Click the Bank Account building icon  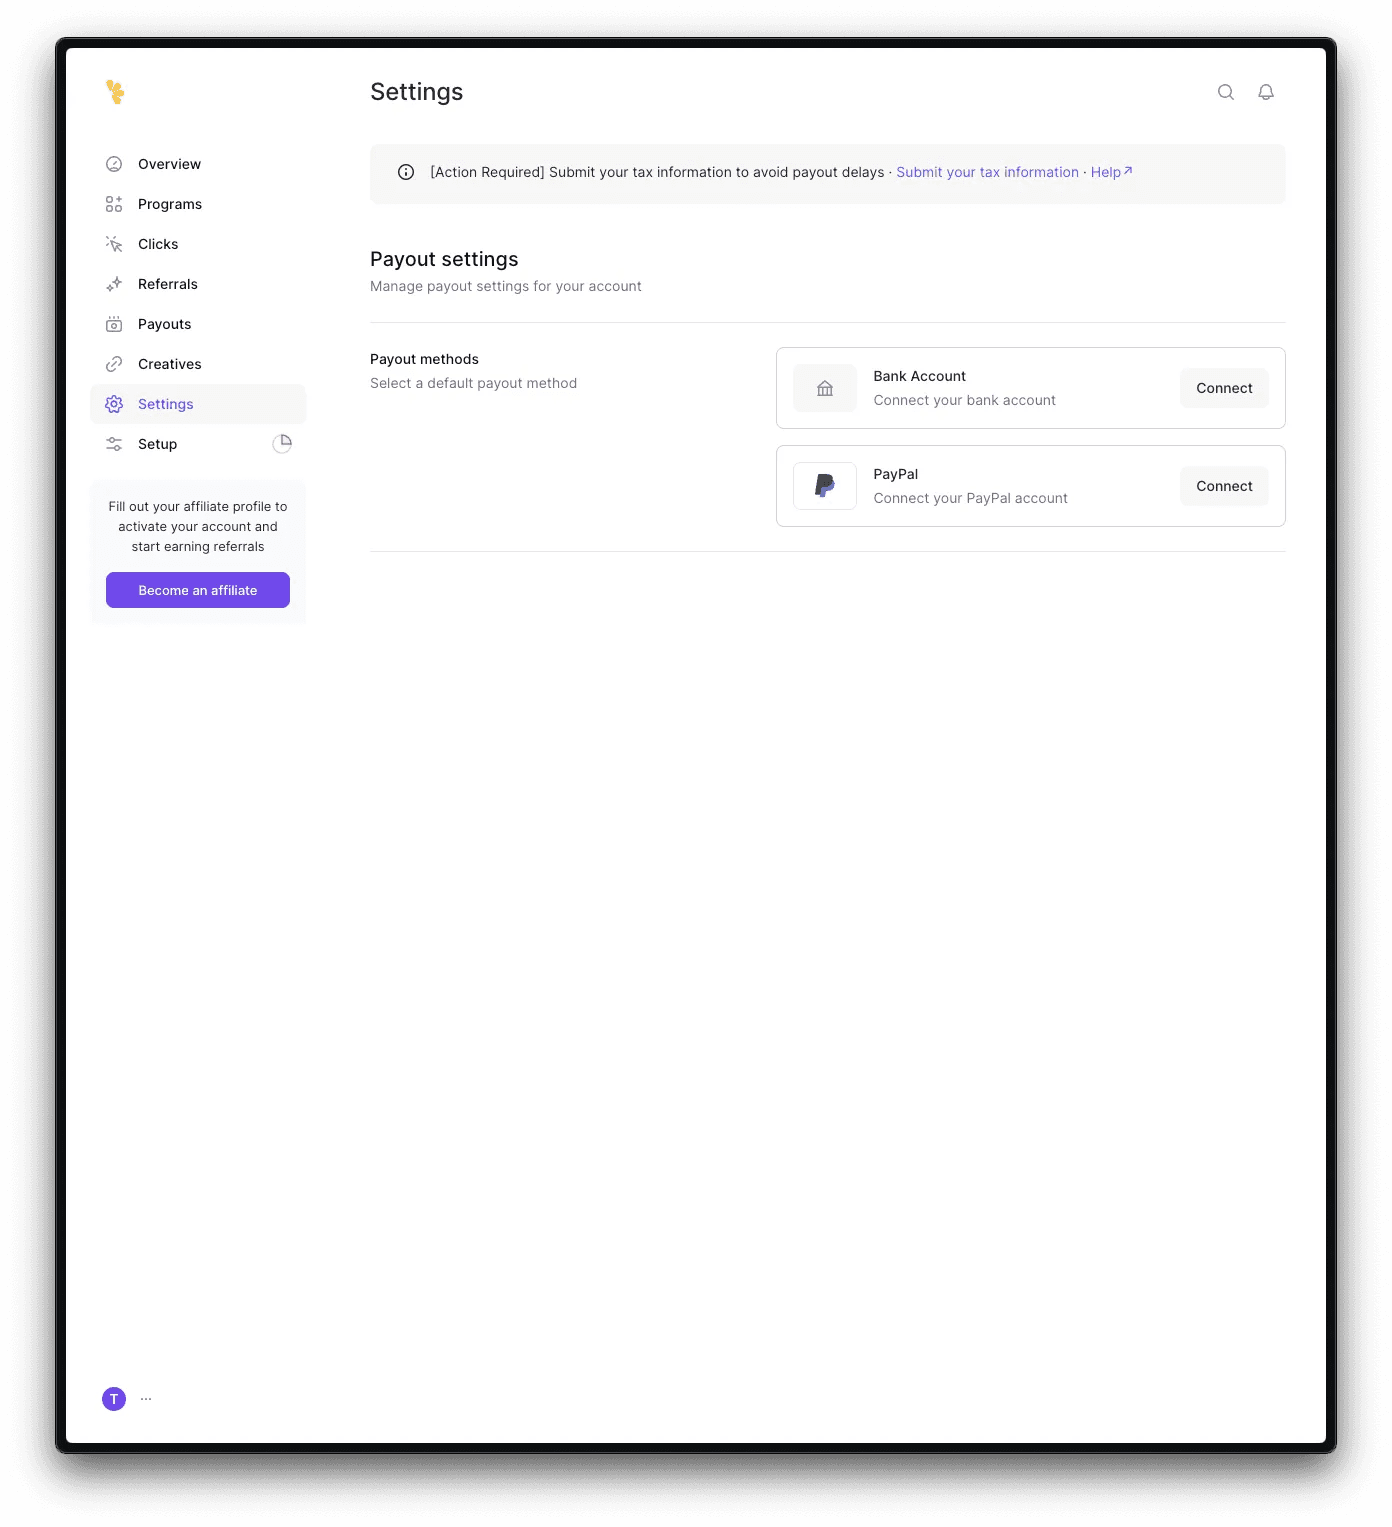pos(825,388)
